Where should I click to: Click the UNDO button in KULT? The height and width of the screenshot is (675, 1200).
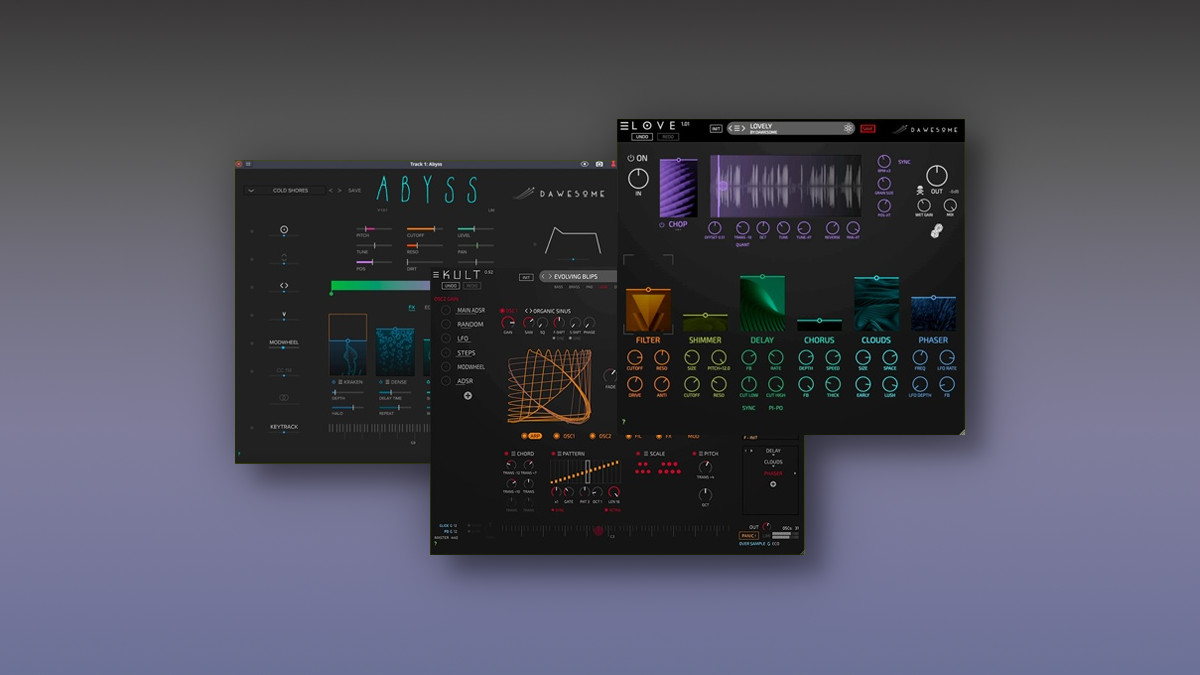tap(451, 285)
